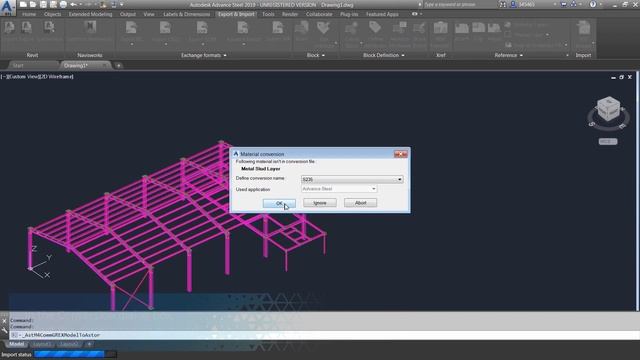Viewport: 640px width, 360px height.
Task: Click the user sign-in icon
Action: [513, 4]
